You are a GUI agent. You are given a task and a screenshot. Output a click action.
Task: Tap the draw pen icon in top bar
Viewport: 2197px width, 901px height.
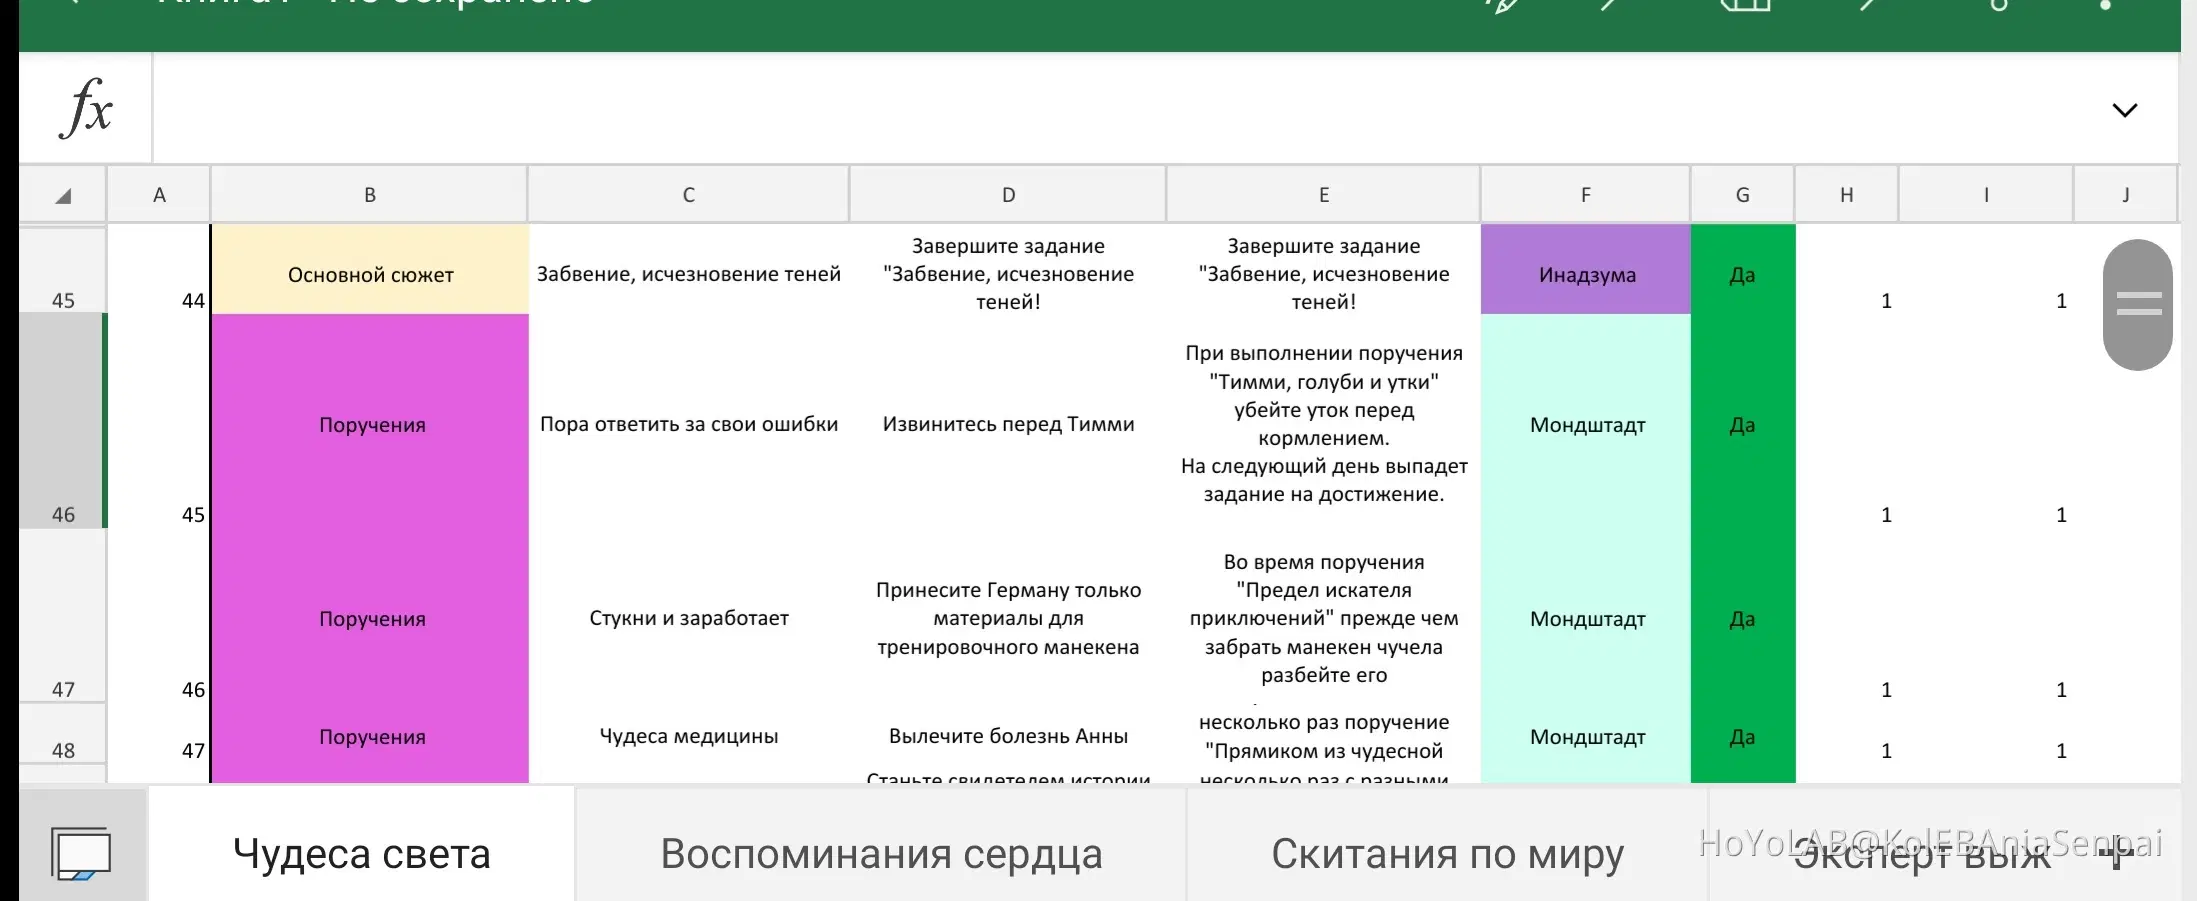click(1502, 5)
